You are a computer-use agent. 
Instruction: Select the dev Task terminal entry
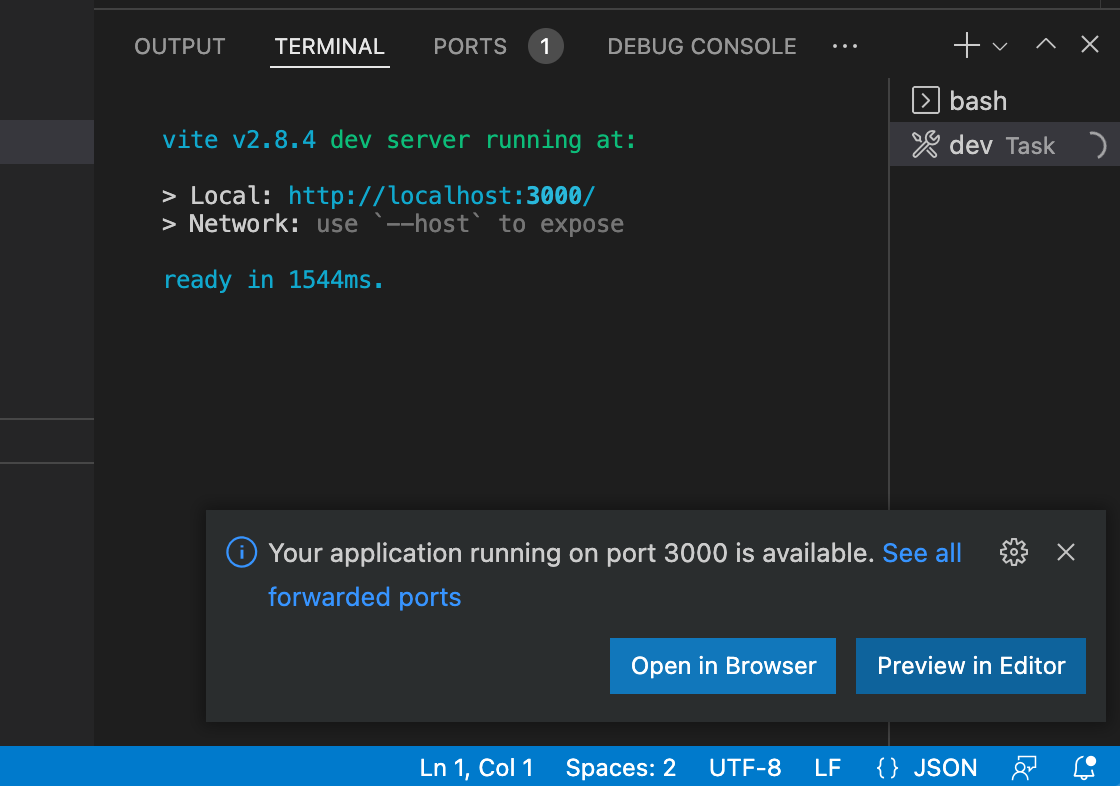tap(1004, 145)
